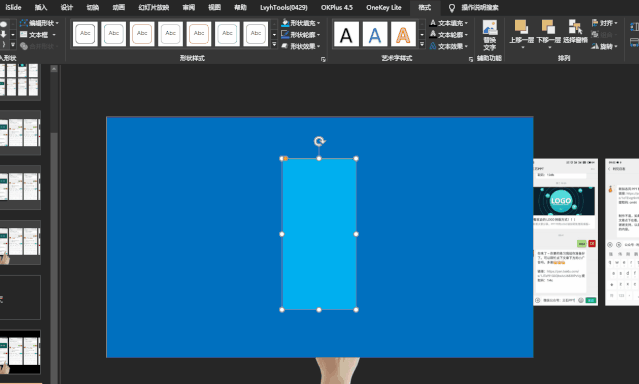Expand the insert shapes gallery
Image resolution: width=639 pixels, height=384 pixels.
click(13, 44)
